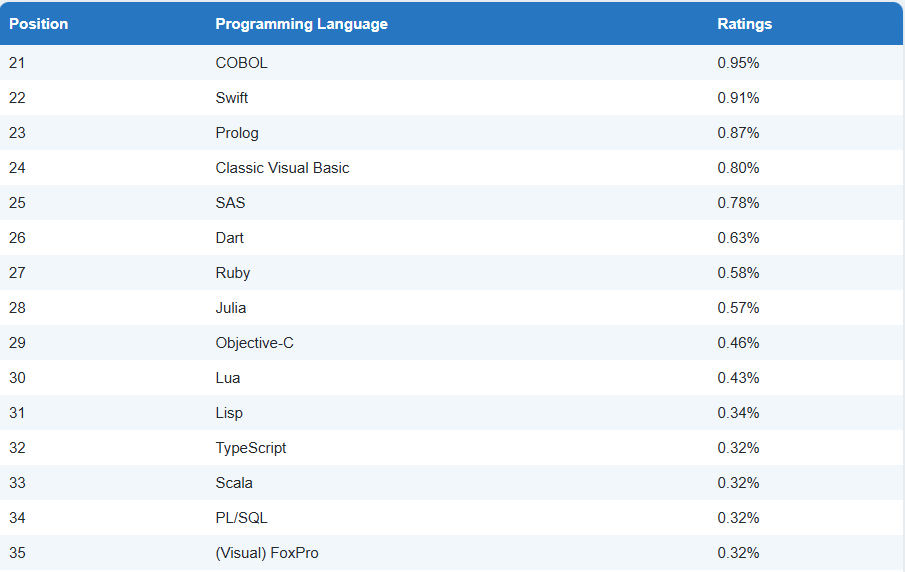Click the 0.78% rating for SAS
Viewport: 905px width, 572px height.
[x=738, y=203]
